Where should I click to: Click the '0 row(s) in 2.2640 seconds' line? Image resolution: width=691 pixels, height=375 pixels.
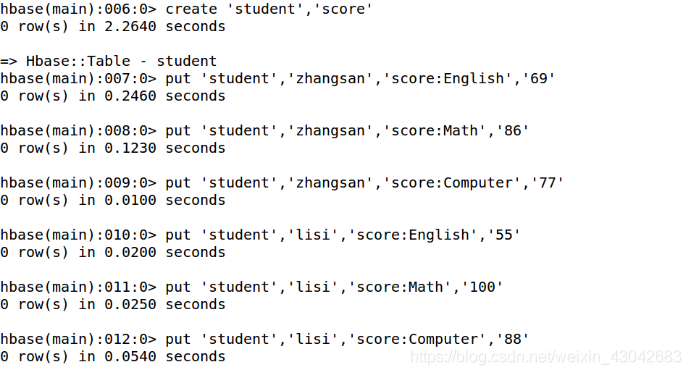point(113,26)
